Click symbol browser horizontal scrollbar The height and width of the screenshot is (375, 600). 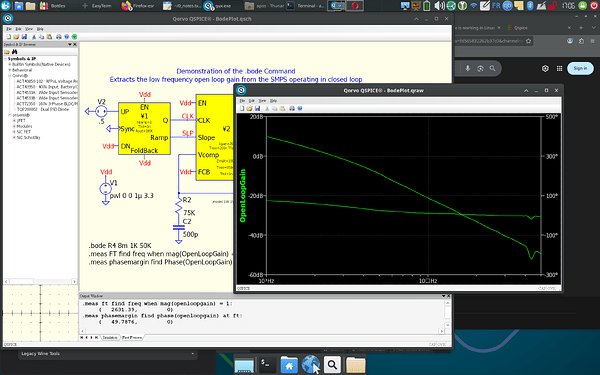40,281
